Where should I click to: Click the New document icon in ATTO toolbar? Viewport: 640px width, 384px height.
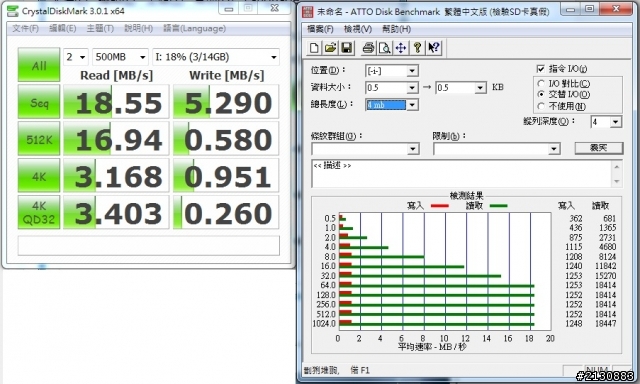[x=314, y=48]
